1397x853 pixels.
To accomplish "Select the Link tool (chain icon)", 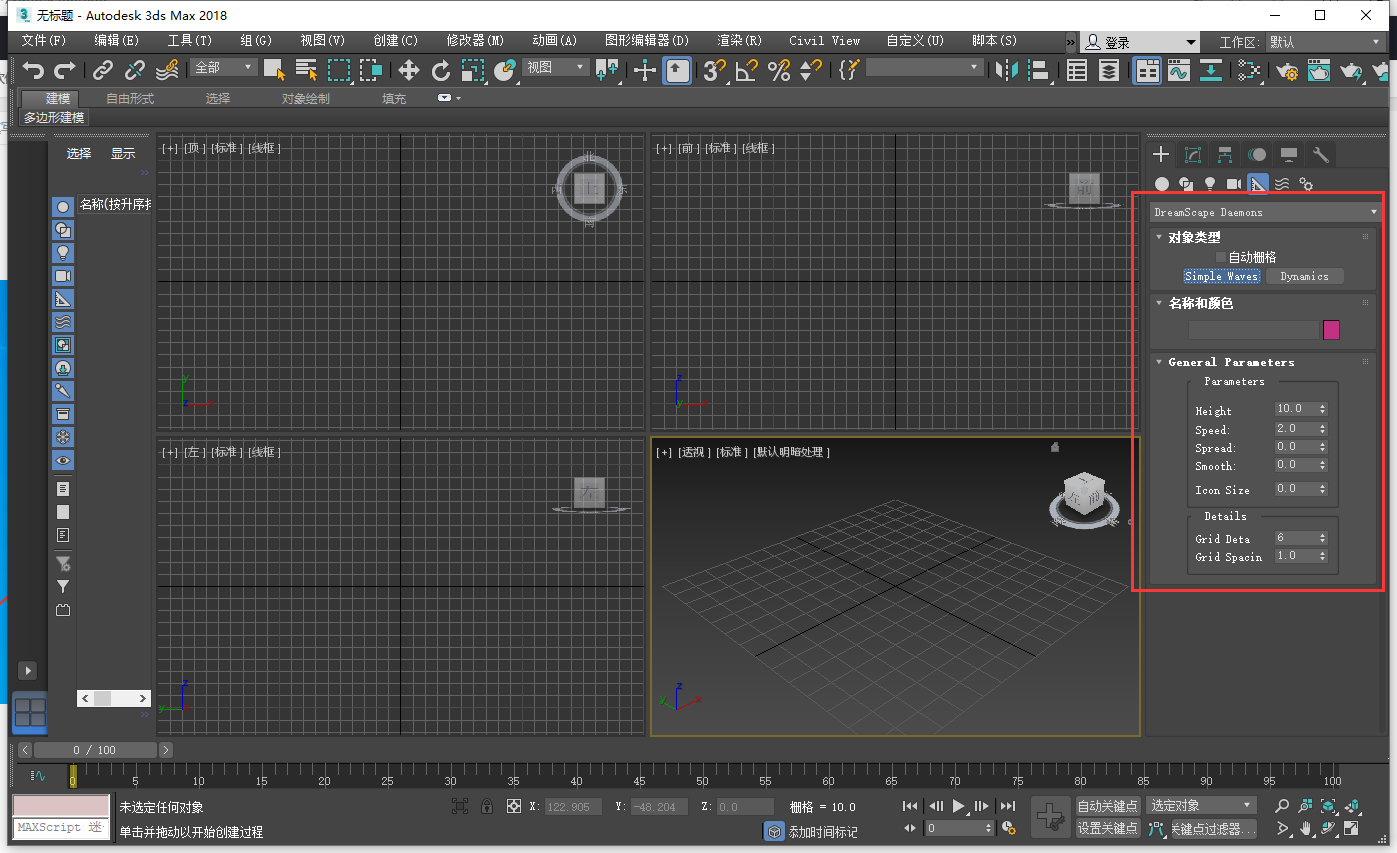I will pos(103,70).
